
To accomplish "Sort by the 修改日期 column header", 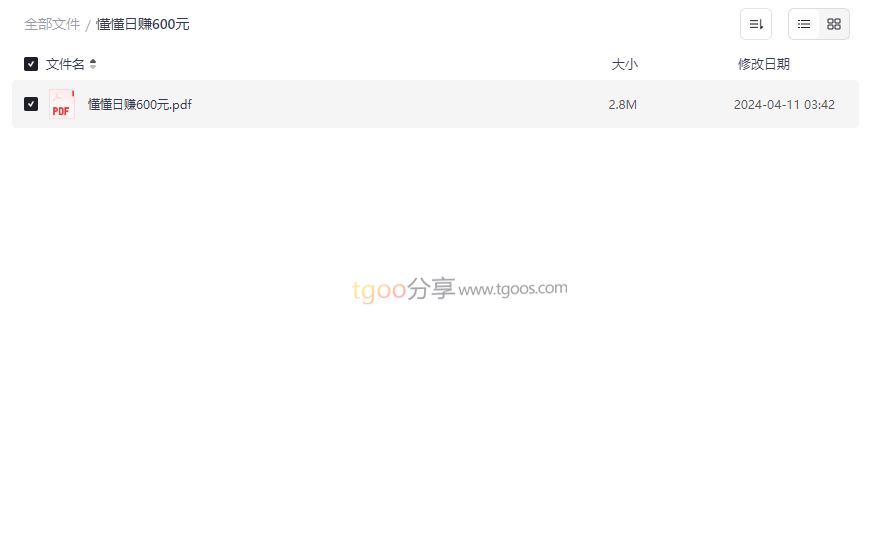I will pyautogui.click(x=764, y=64).
